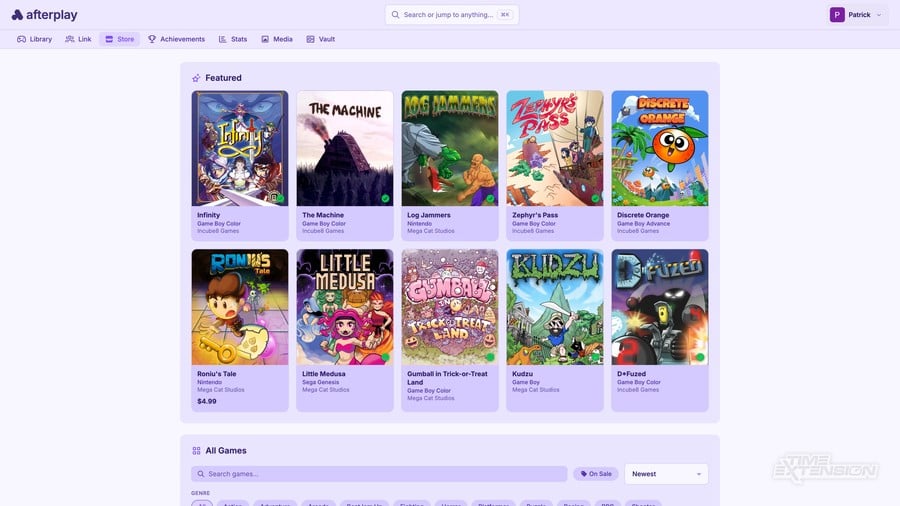Click the controller icon for Library
This screenshot has width=900, height=506.
(x=21, y=39)
